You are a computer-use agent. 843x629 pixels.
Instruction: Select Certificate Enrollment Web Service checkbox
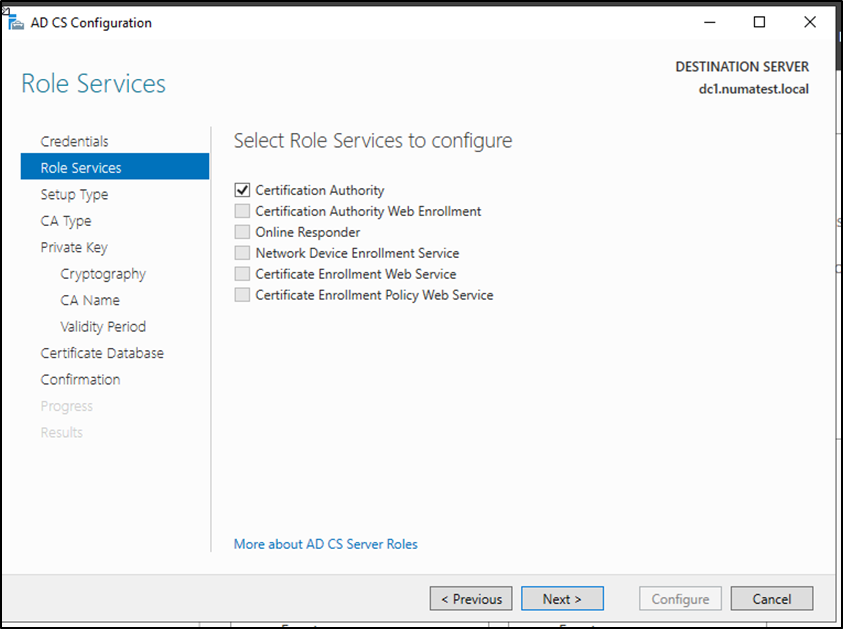coord(242,274)
